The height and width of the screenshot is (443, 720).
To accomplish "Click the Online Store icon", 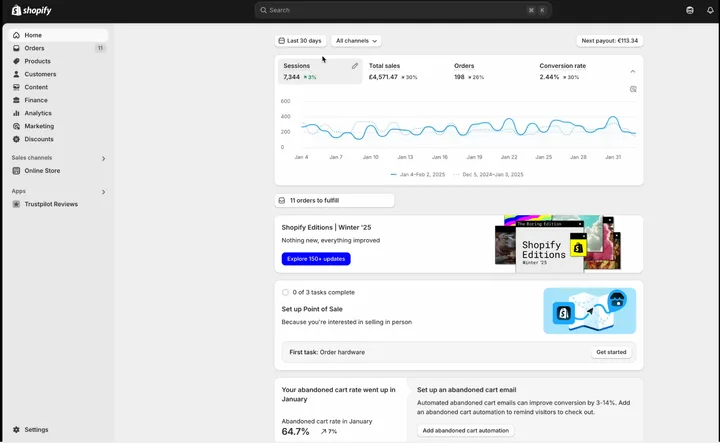I will (x=17, y=171).
